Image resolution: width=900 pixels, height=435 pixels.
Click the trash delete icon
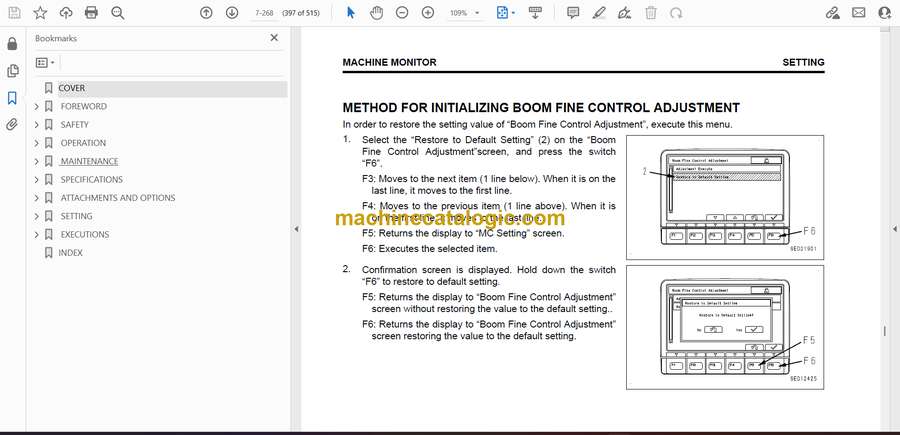pos(650,13)
